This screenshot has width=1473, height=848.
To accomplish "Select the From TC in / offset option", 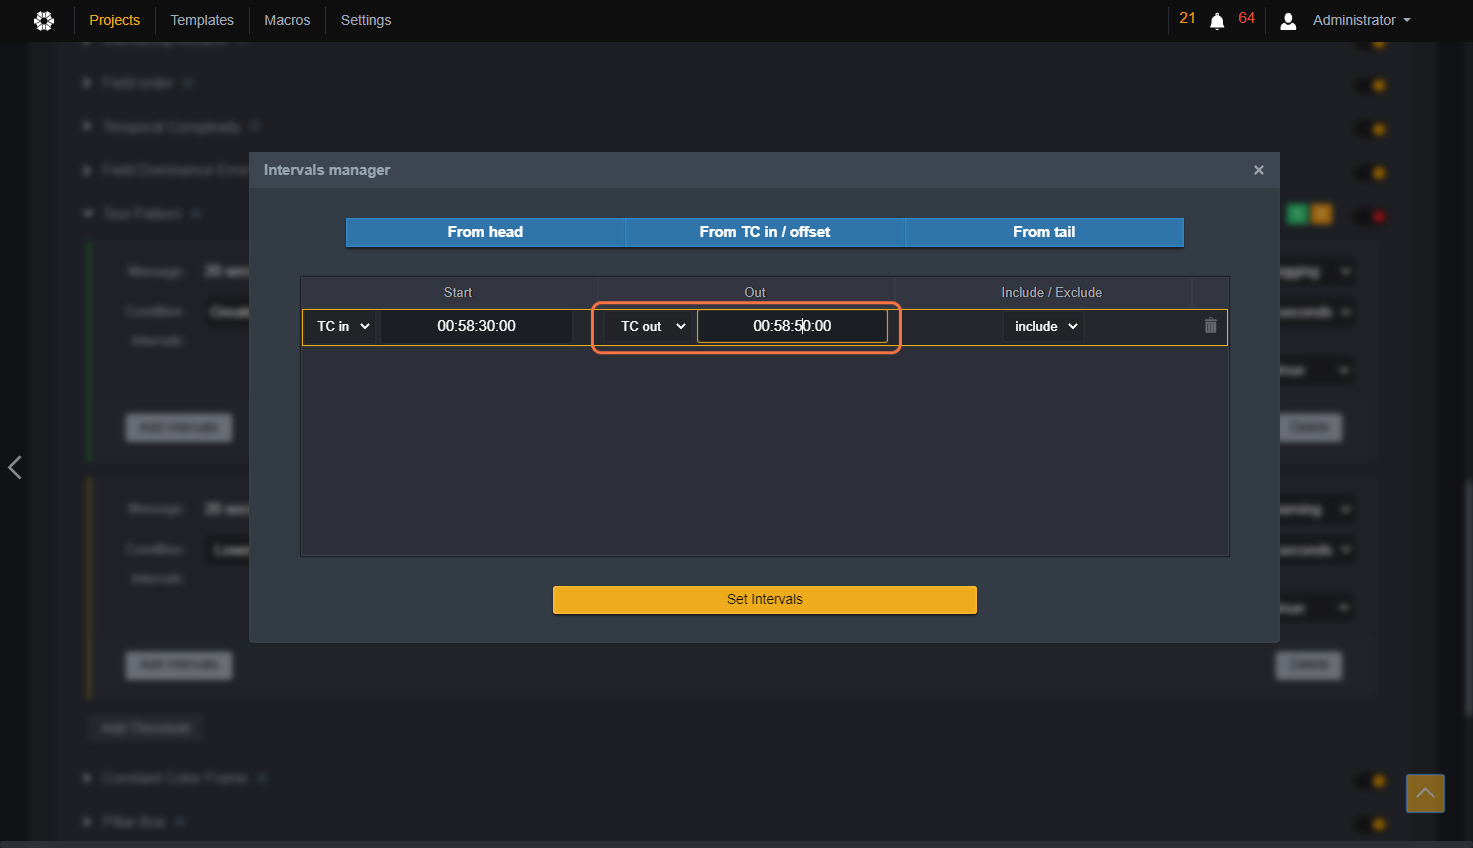I will [x=765, y=232].
